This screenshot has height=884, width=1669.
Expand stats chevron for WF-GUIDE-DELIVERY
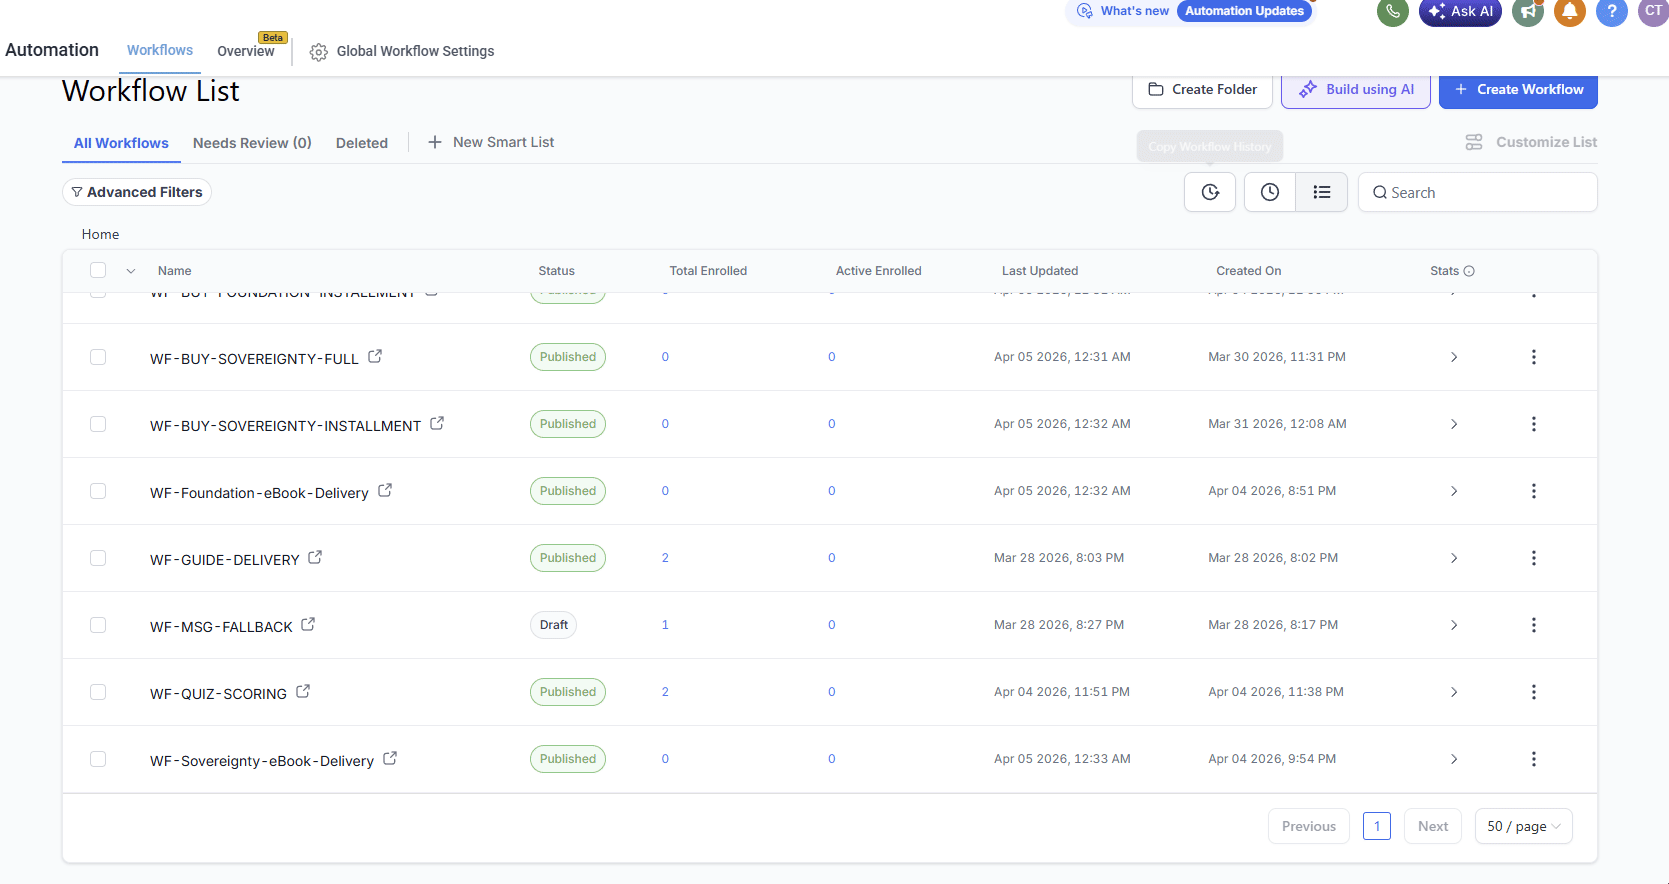point(1454,558)
